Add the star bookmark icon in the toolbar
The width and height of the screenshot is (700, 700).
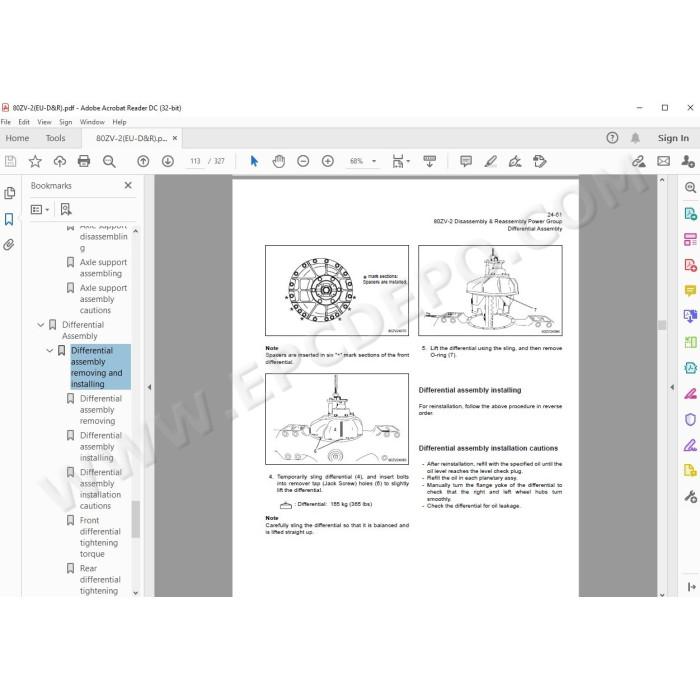(x=35, y=161)
